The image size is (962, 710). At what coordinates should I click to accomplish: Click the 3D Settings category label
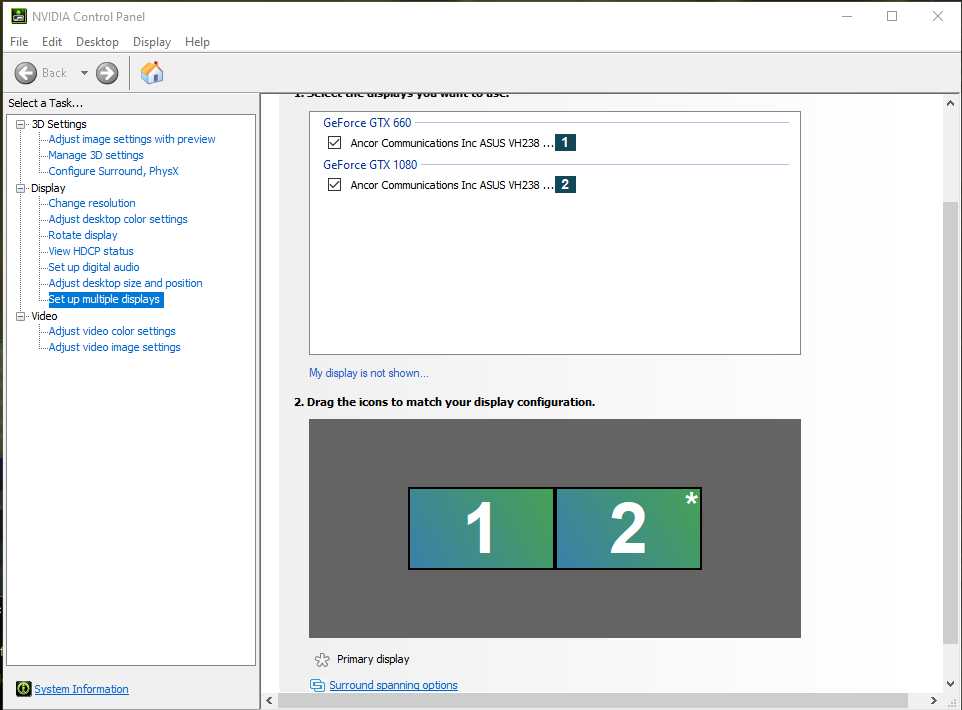click(x=59, y=124)
